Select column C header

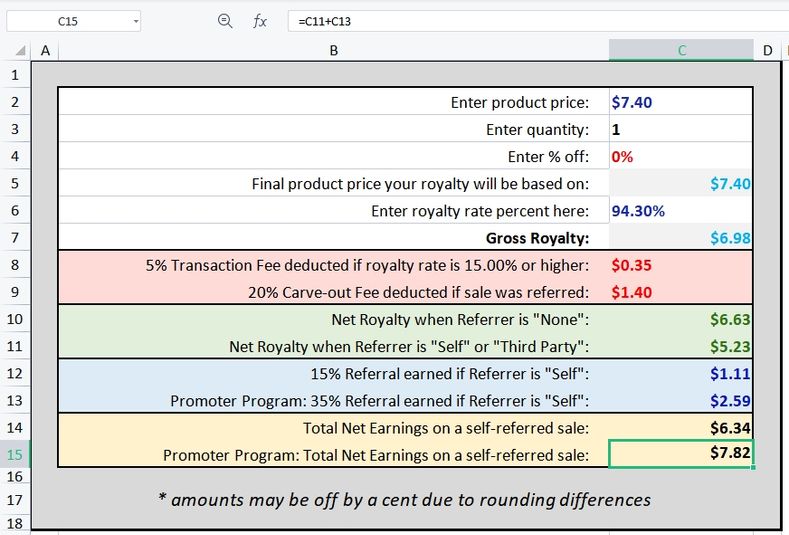click(681, 50)
